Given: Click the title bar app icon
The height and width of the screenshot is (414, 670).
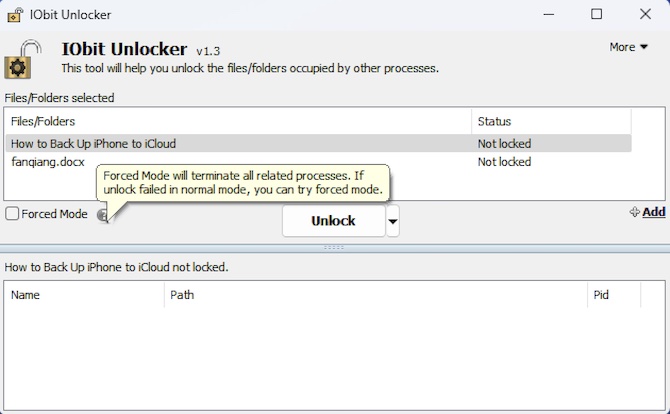Looking at the screenshot, I should [x=15, y=15].
